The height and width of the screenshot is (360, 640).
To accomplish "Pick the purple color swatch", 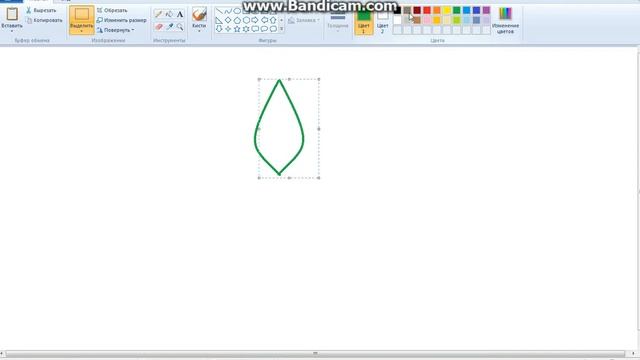I will click(486, 10).
